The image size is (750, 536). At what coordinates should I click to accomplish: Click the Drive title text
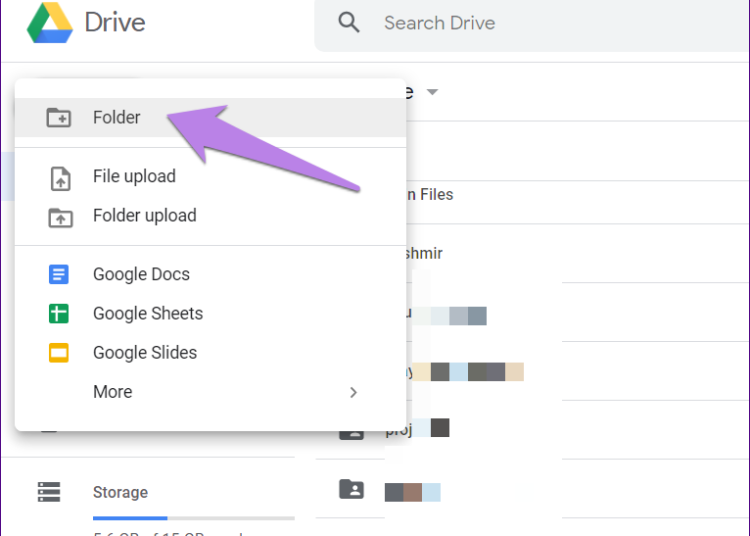tap(115, 22)
